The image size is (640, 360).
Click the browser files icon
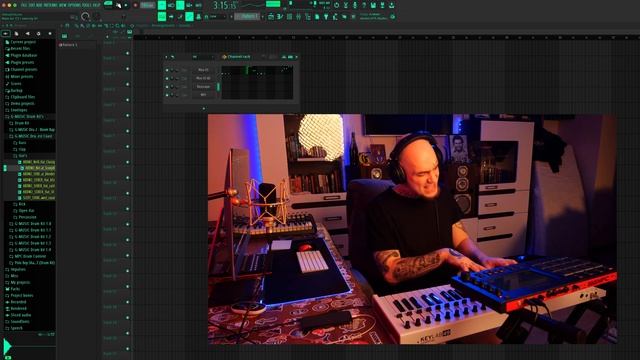click(x=16, y=33)
